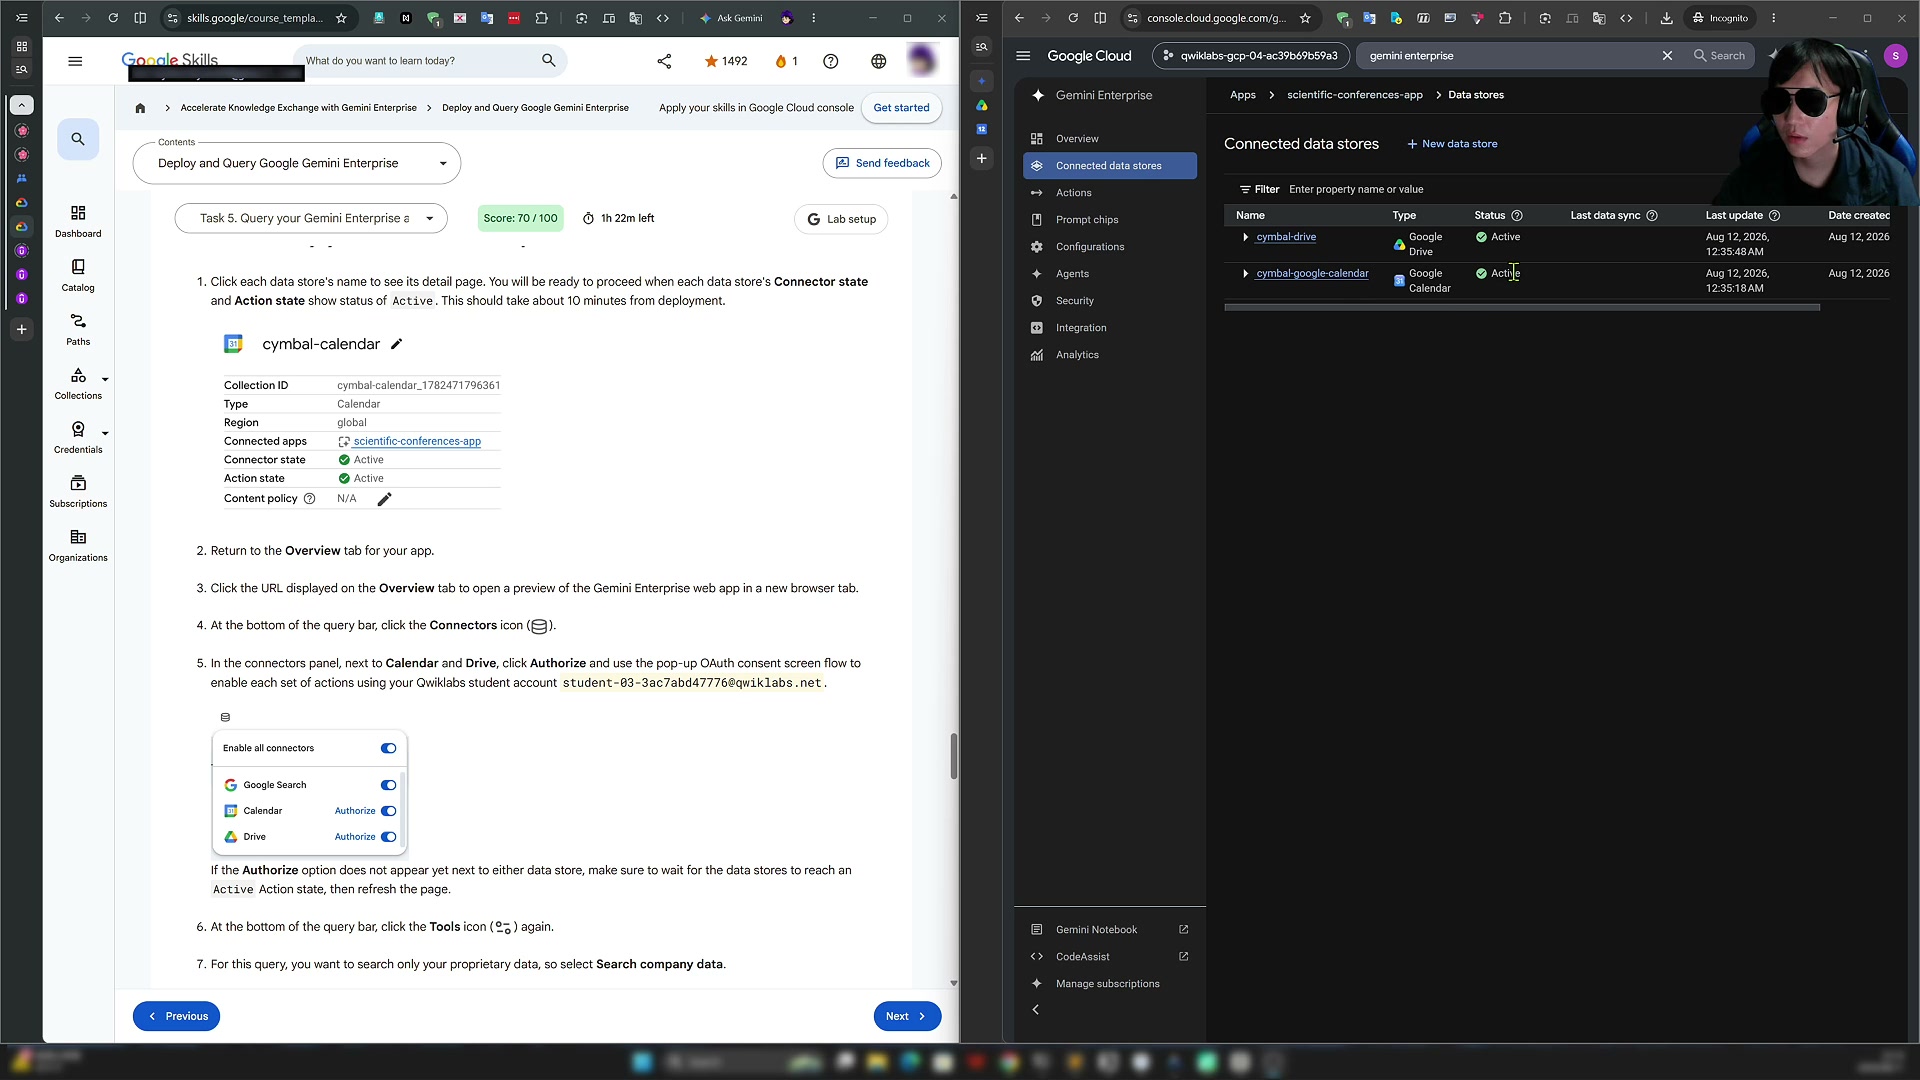Click Content policy edit pencil icon

click(384, 499)
